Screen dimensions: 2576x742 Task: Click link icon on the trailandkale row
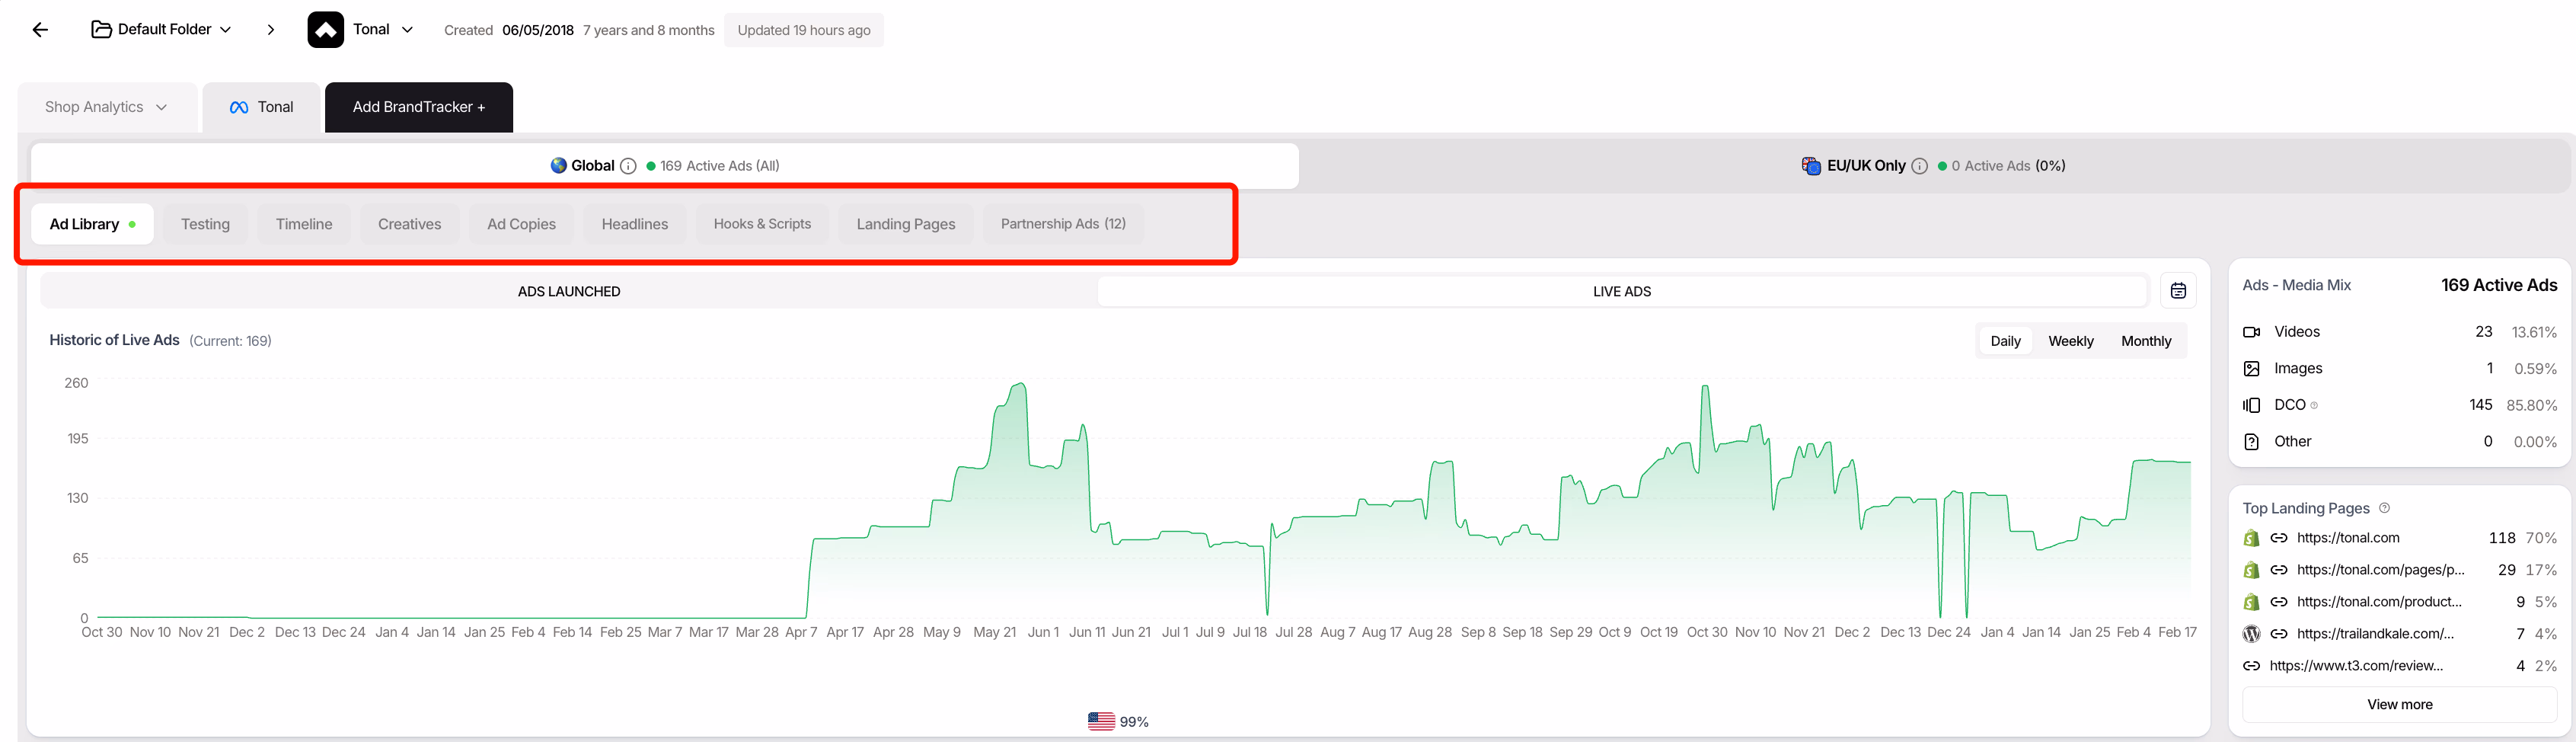2278,634
